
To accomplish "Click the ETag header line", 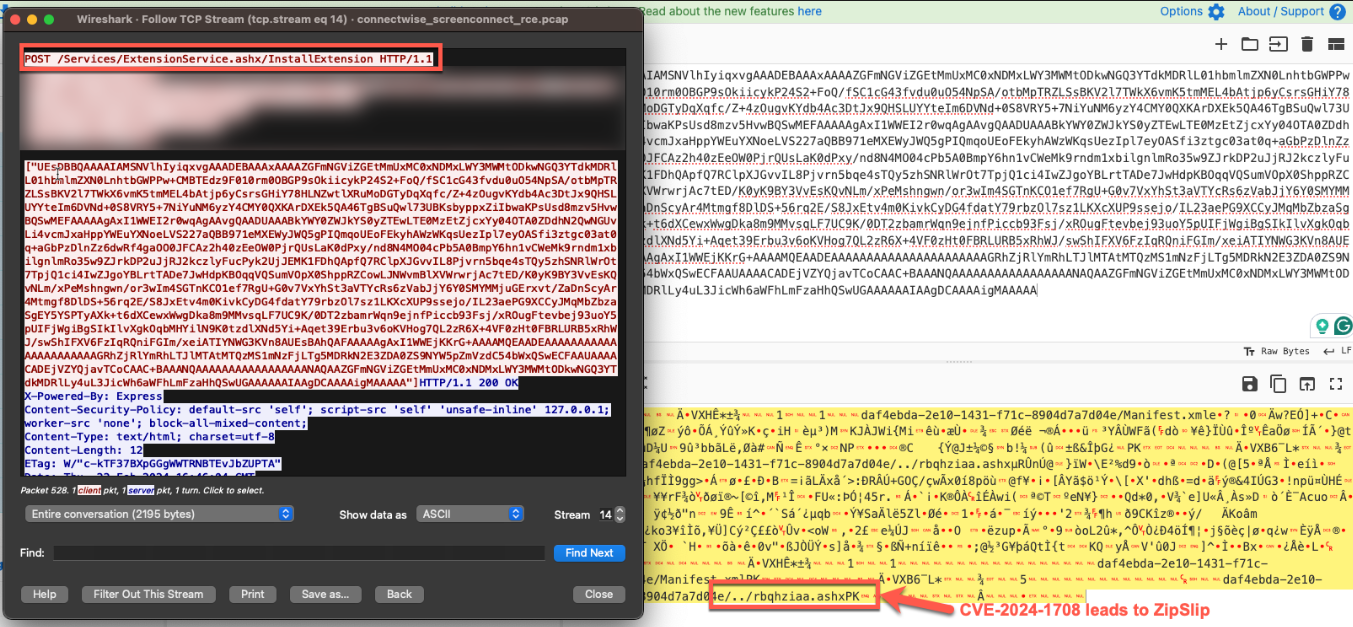I will pyautogui.click(x=152, y=464).
